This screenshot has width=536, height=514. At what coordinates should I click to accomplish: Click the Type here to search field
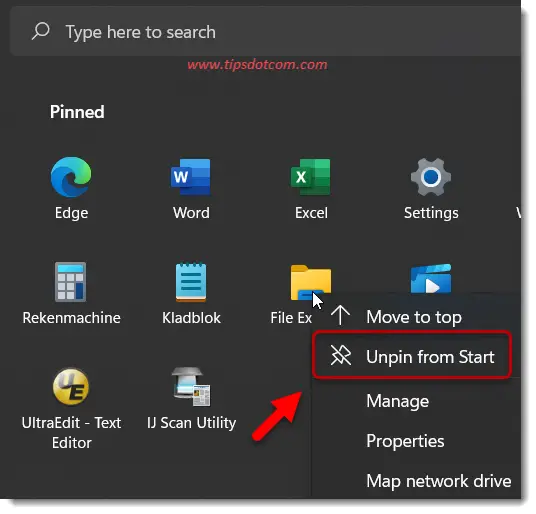pyautogui.click(x=265, y=31)
